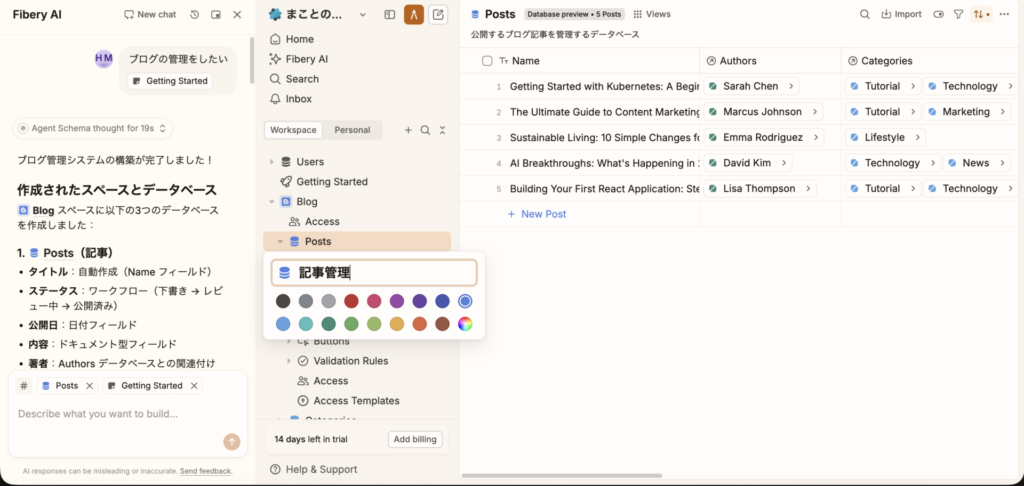Open Send feedback link
This screenshot has width=1024, height=486.
[x=205, y=471]
